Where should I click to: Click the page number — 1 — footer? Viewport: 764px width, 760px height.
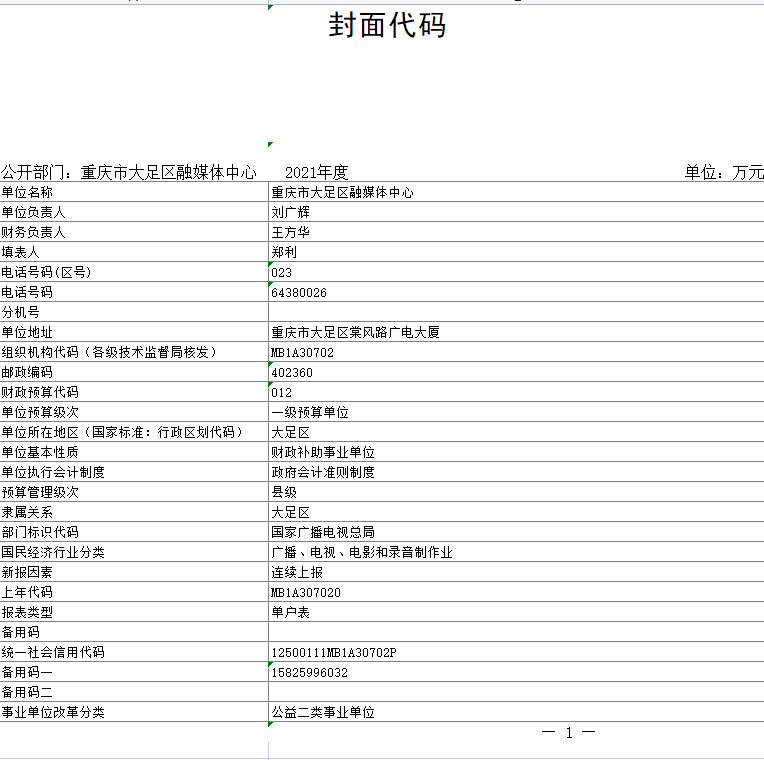(x=569, y=732)
